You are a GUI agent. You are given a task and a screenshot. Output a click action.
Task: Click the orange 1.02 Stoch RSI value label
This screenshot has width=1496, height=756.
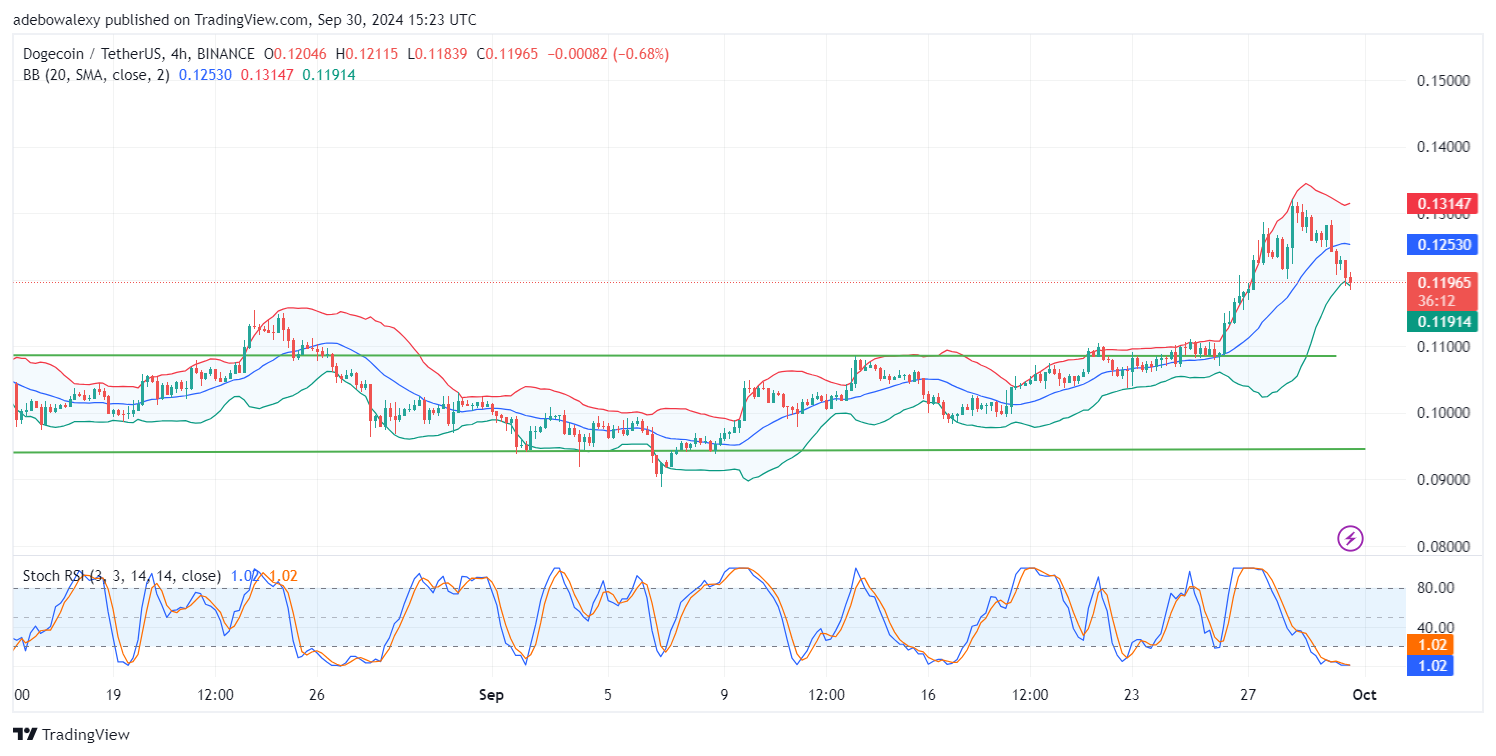[1429, 645]
